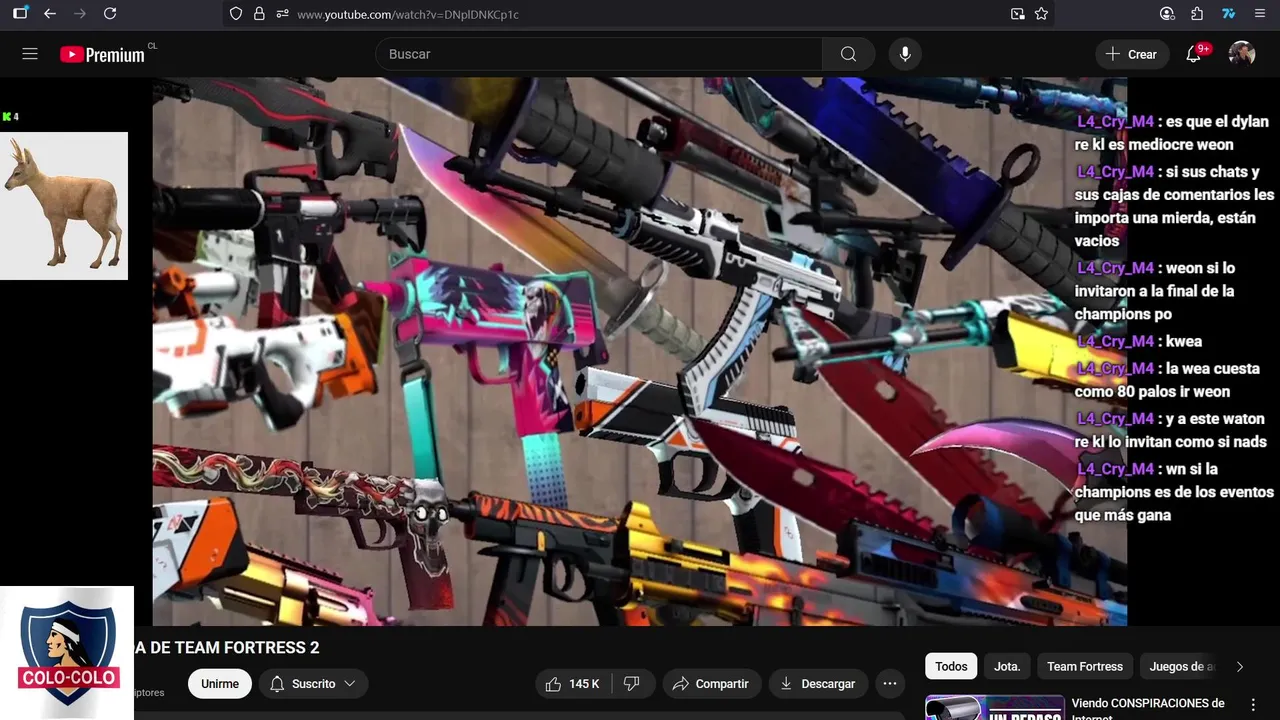This screenshot has width=1280, height=720.
Task: Click chat message 'kwea'
Action: (1139, 341)
